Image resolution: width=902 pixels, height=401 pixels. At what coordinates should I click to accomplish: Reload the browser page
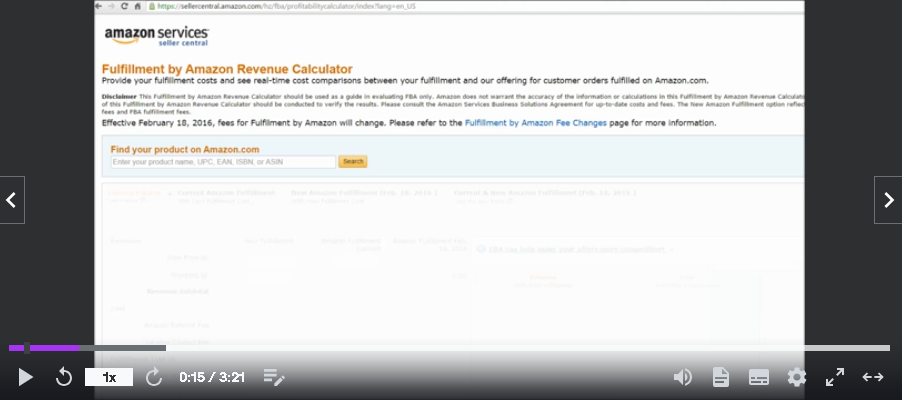tap(124, 6)
